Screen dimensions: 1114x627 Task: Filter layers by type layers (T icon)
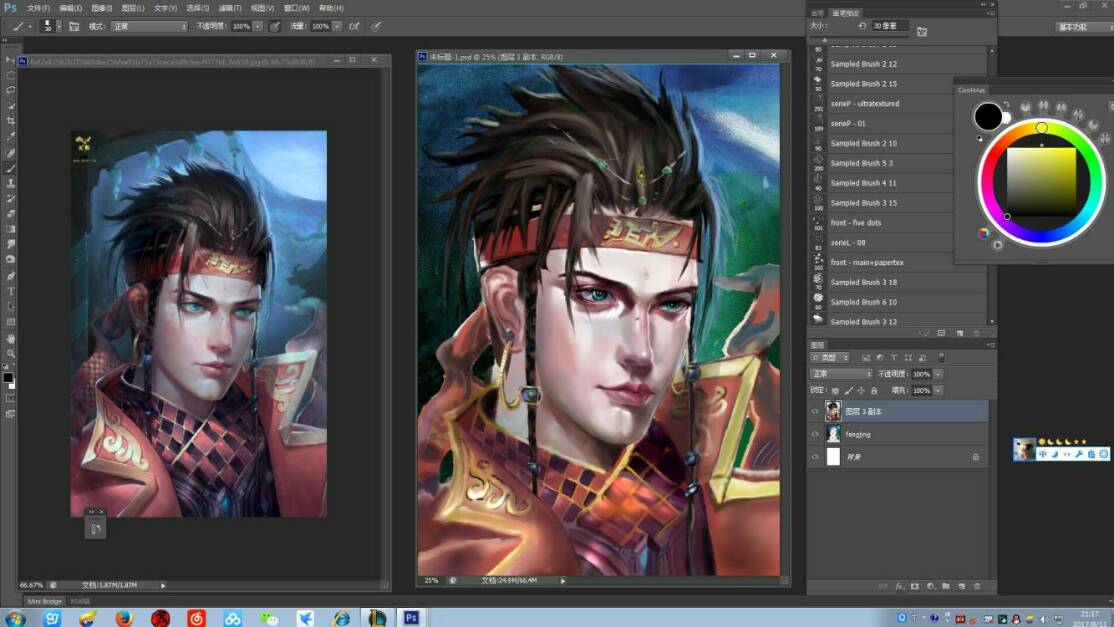click(894, 357)
